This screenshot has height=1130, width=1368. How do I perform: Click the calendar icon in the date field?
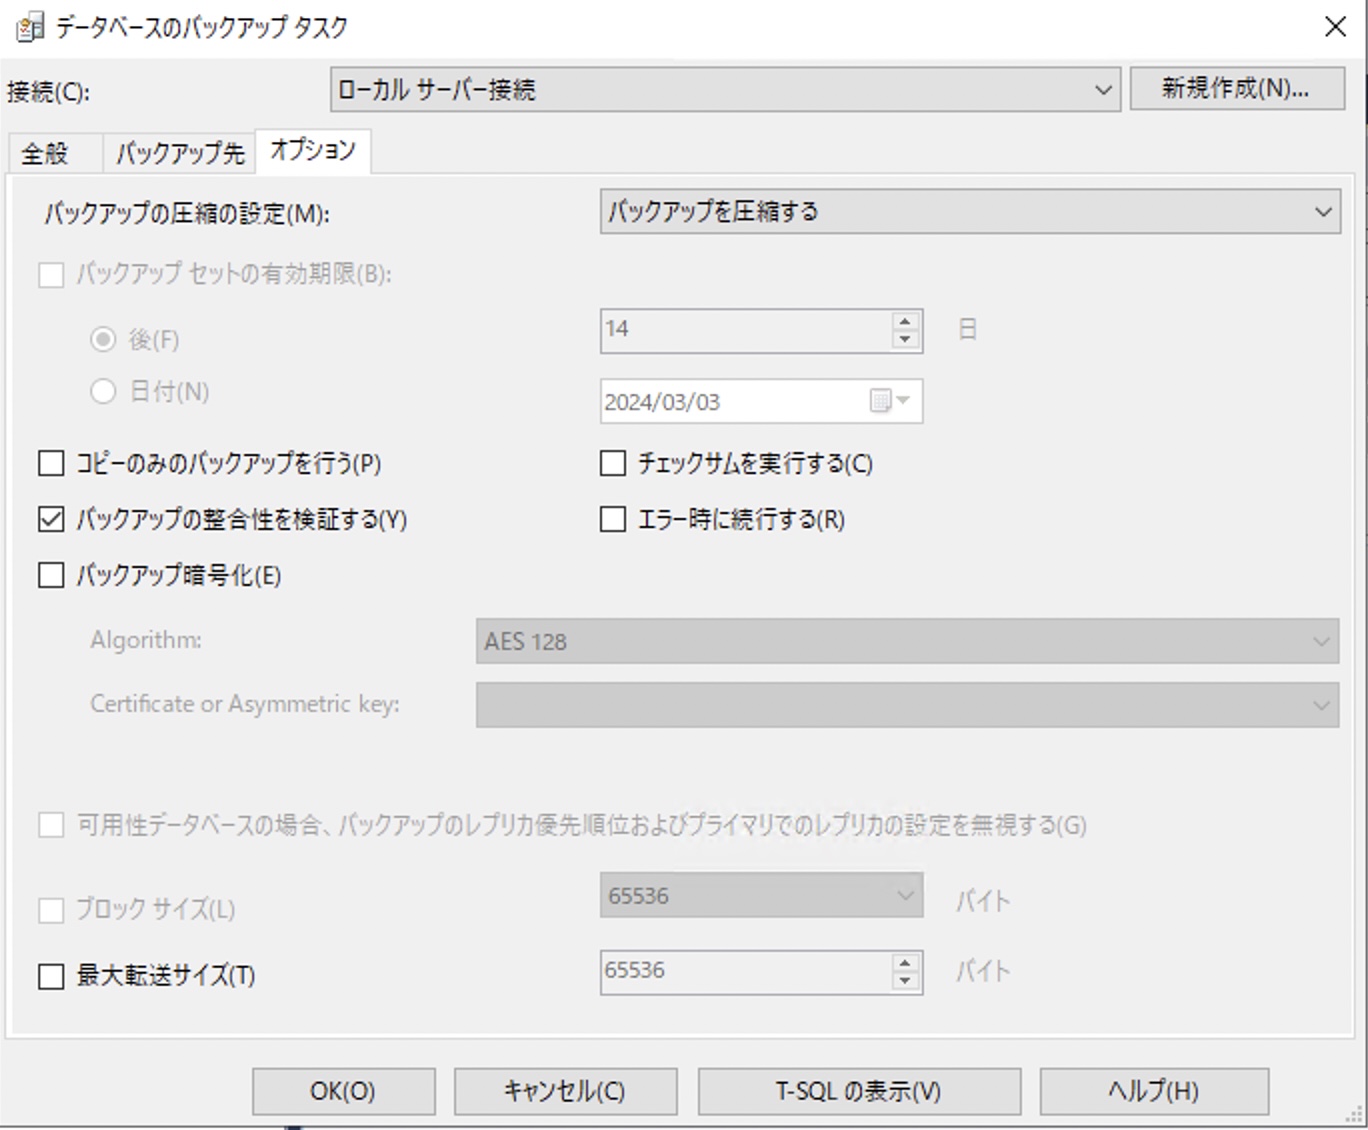[880, 401]
